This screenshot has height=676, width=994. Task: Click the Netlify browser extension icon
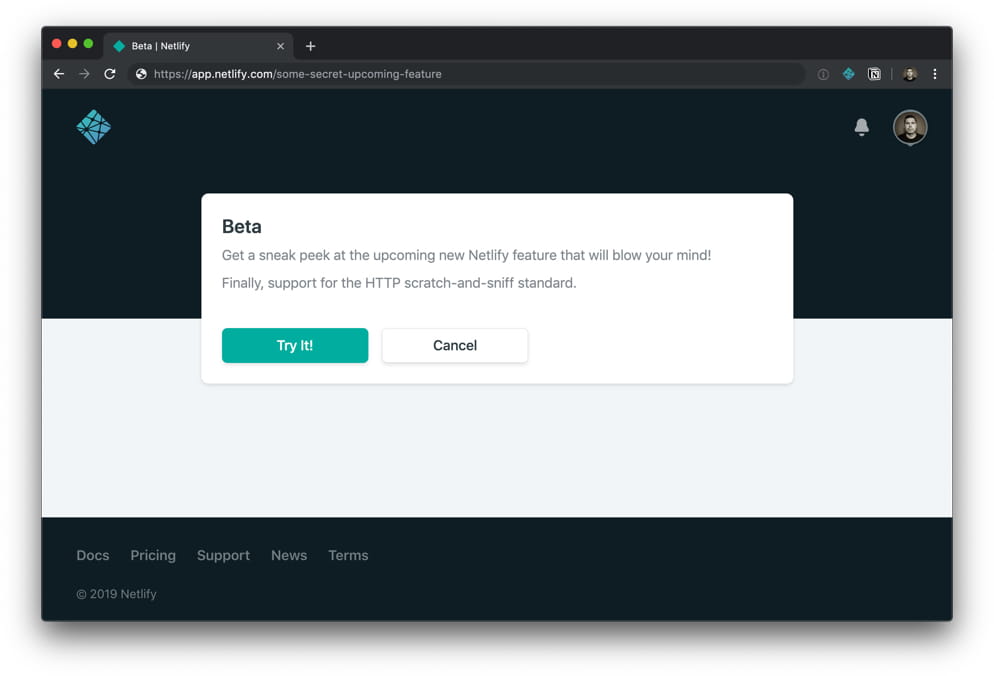848,73
